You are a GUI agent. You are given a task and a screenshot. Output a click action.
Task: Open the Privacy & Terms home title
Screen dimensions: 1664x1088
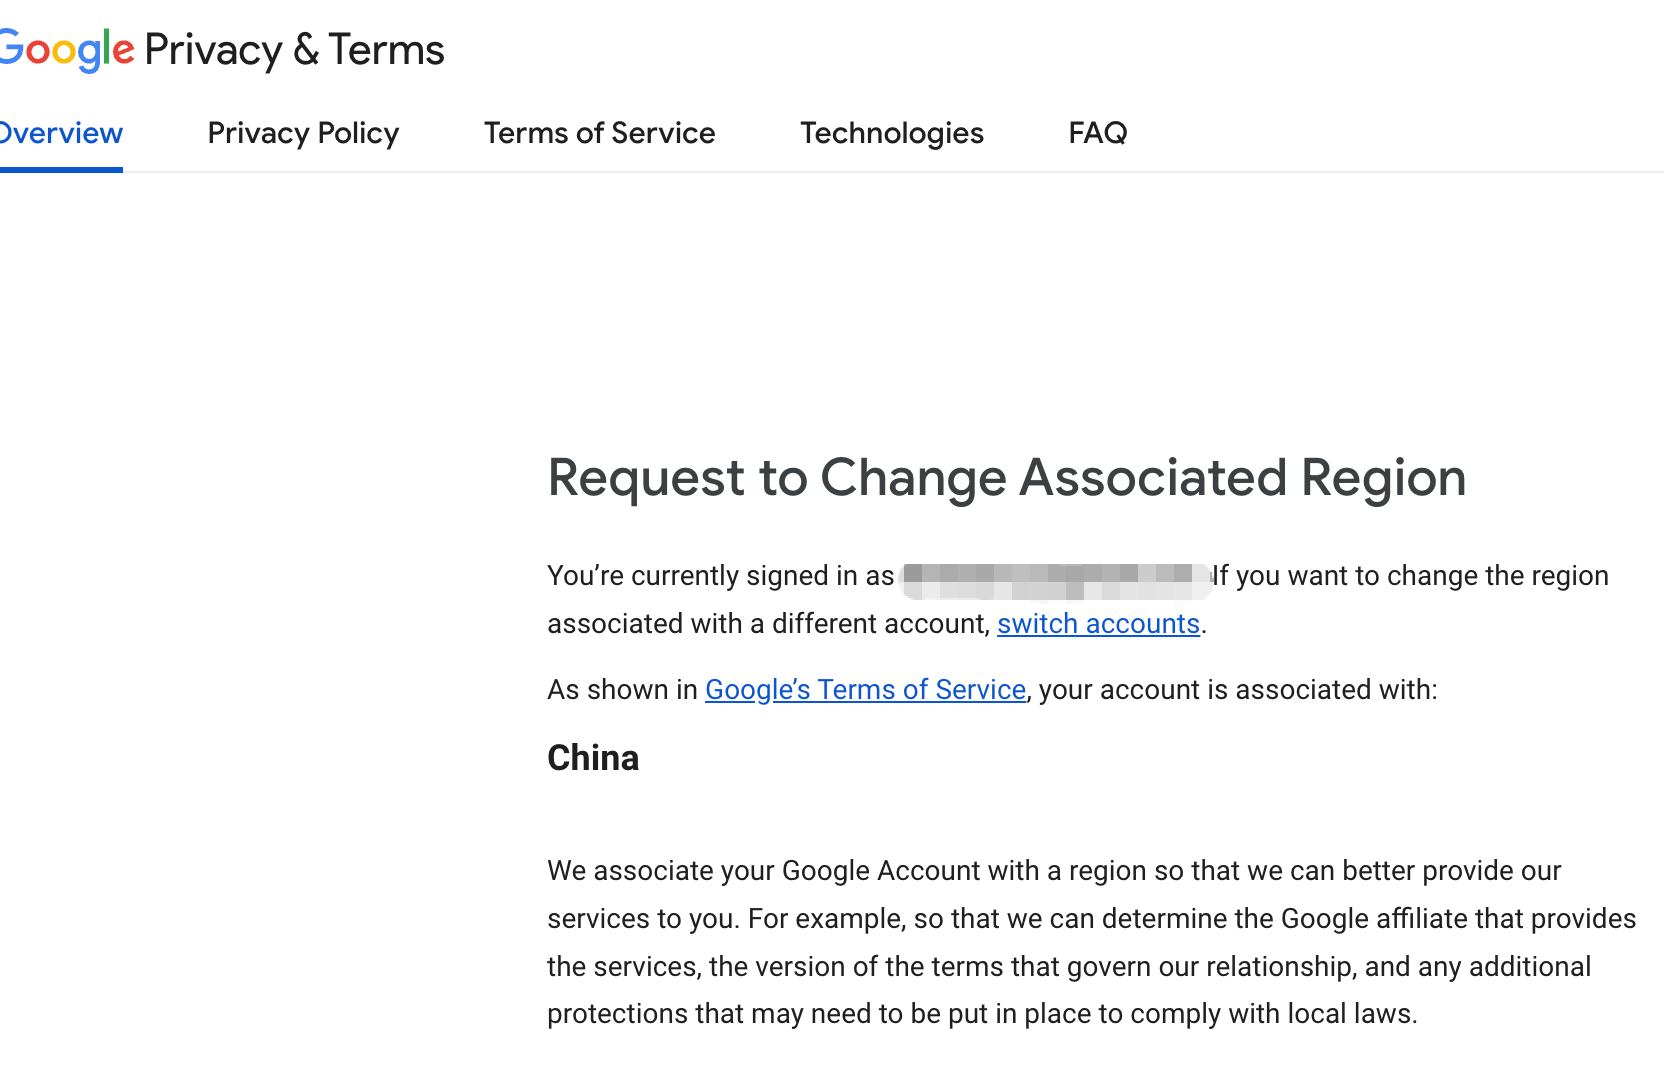point(294,50)
